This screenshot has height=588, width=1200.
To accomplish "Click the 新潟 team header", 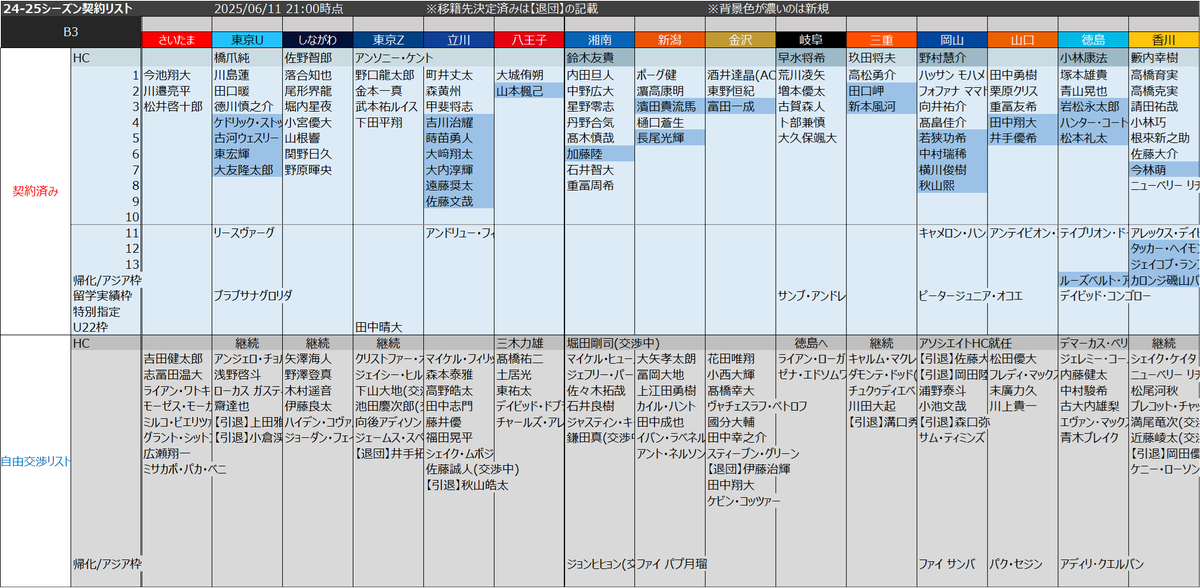I will pyautogui.click(x=669, y=40).
